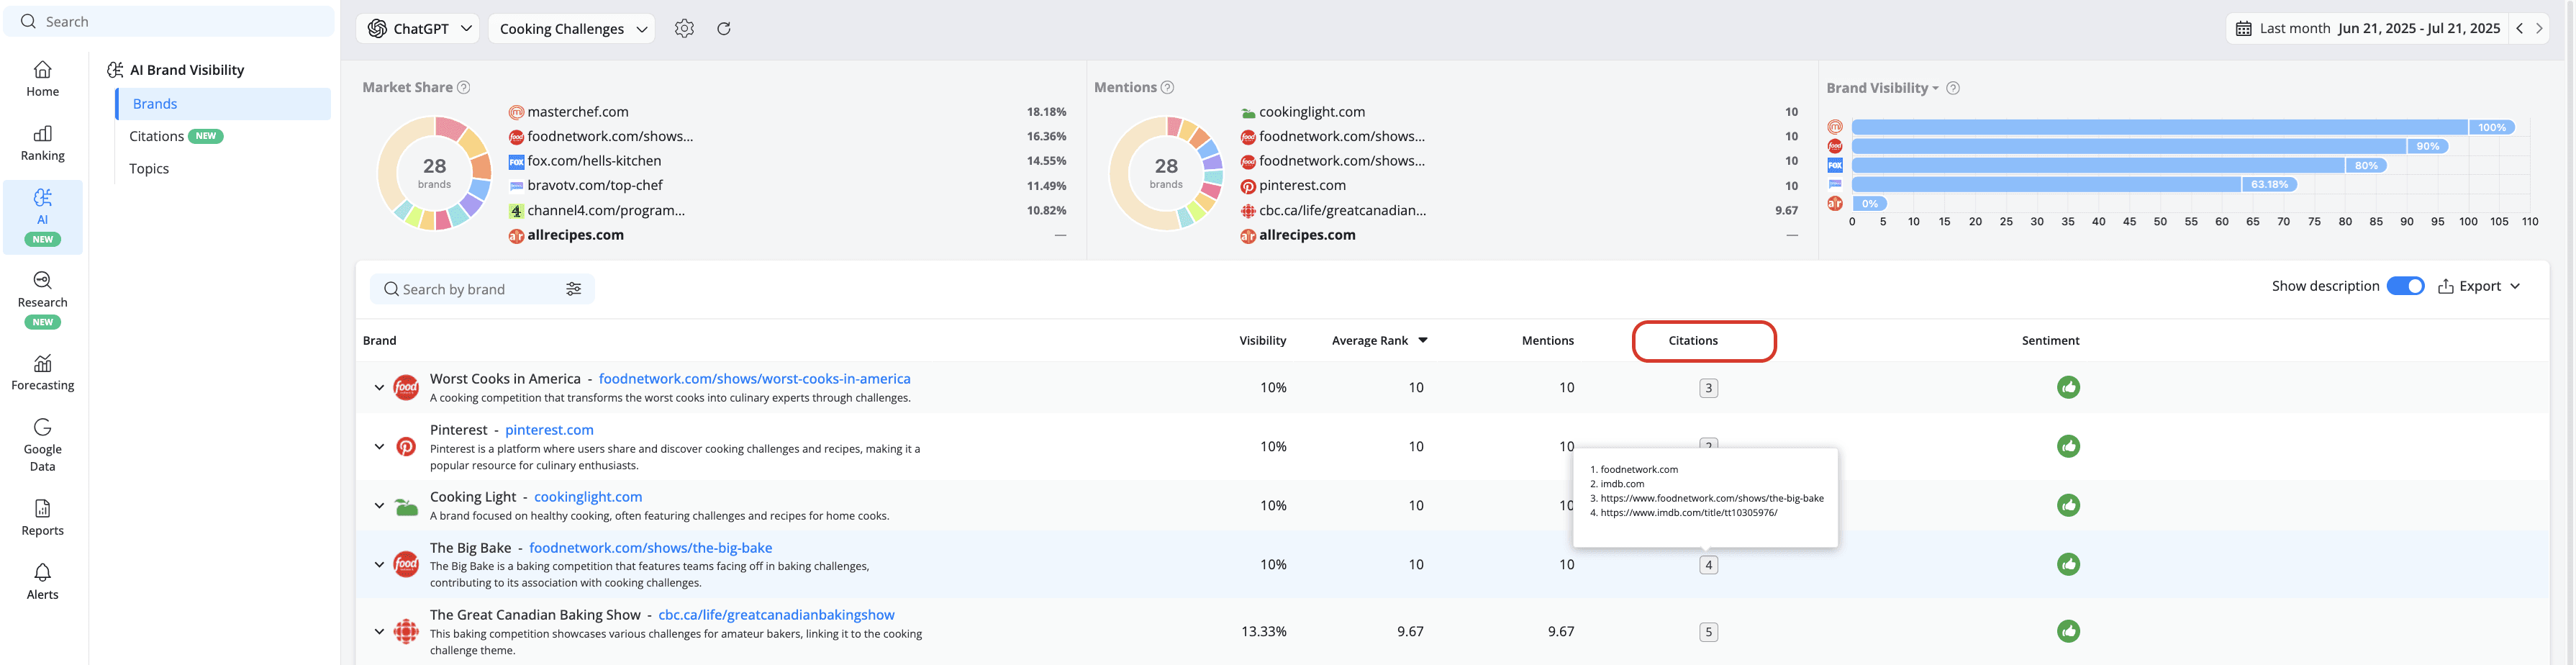The width and height of the screenshot is (2576, 665).
Task: Open the Topics menu item
Action: coord(149,169)
